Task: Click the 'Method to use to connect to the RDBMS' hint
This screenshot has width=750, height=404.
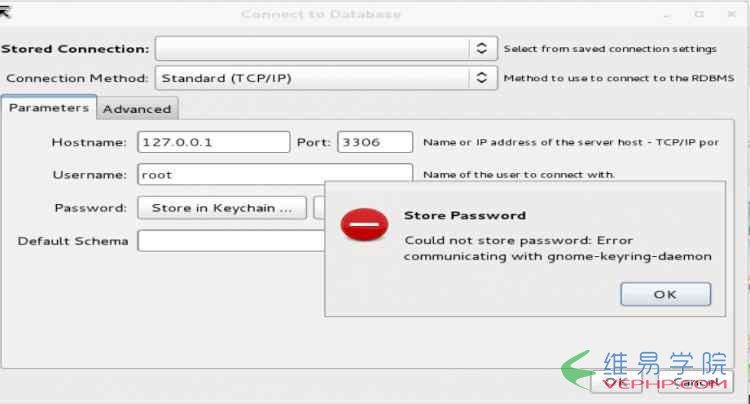Action: coord(619,78)
